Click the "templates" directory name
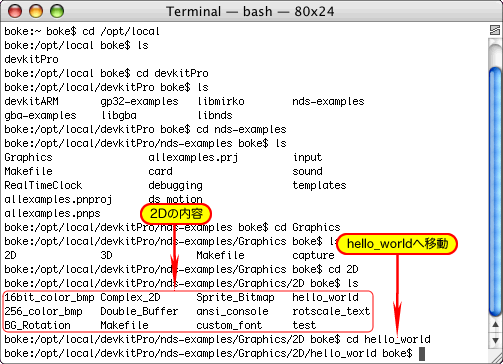 (x=319, y=186)
